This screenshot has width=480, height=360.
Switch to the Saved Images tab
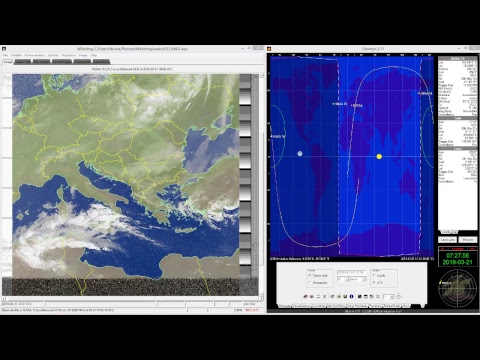tap(62, 62)
